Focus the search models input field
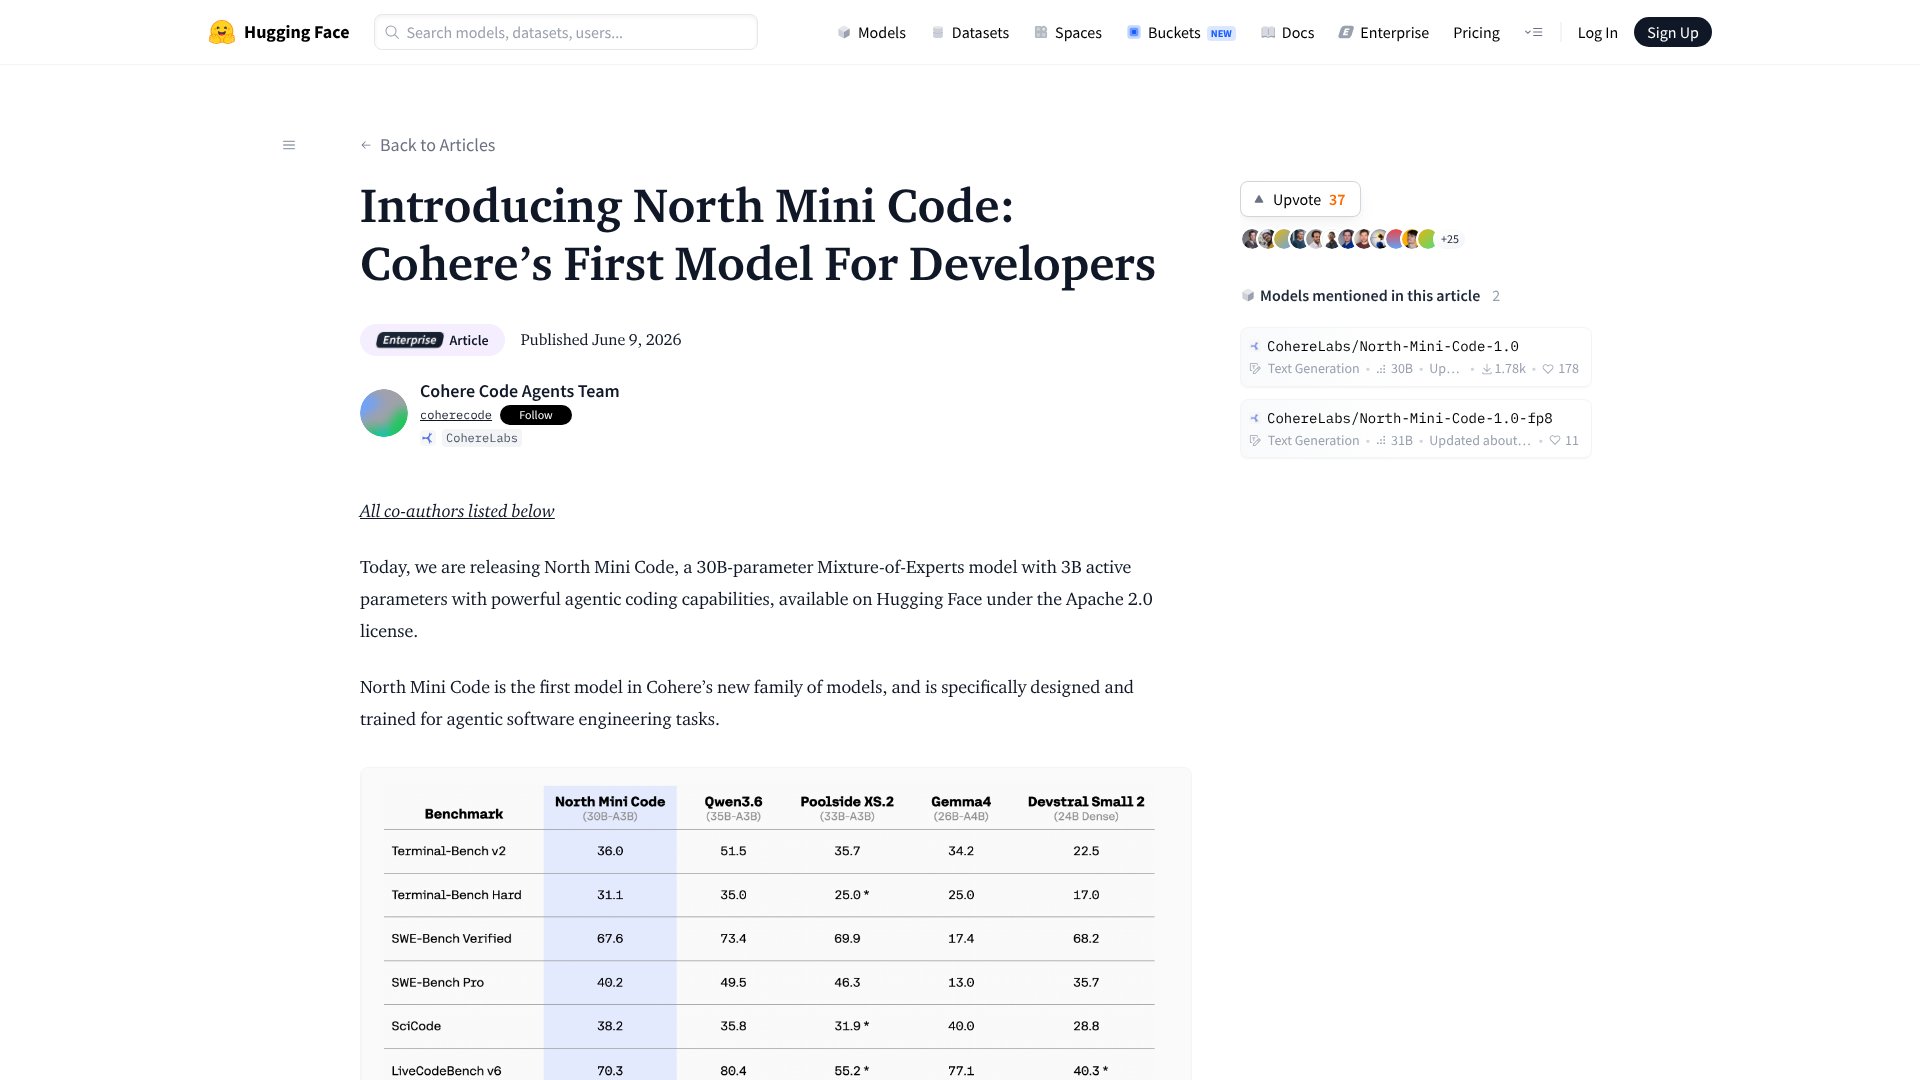 566,32
